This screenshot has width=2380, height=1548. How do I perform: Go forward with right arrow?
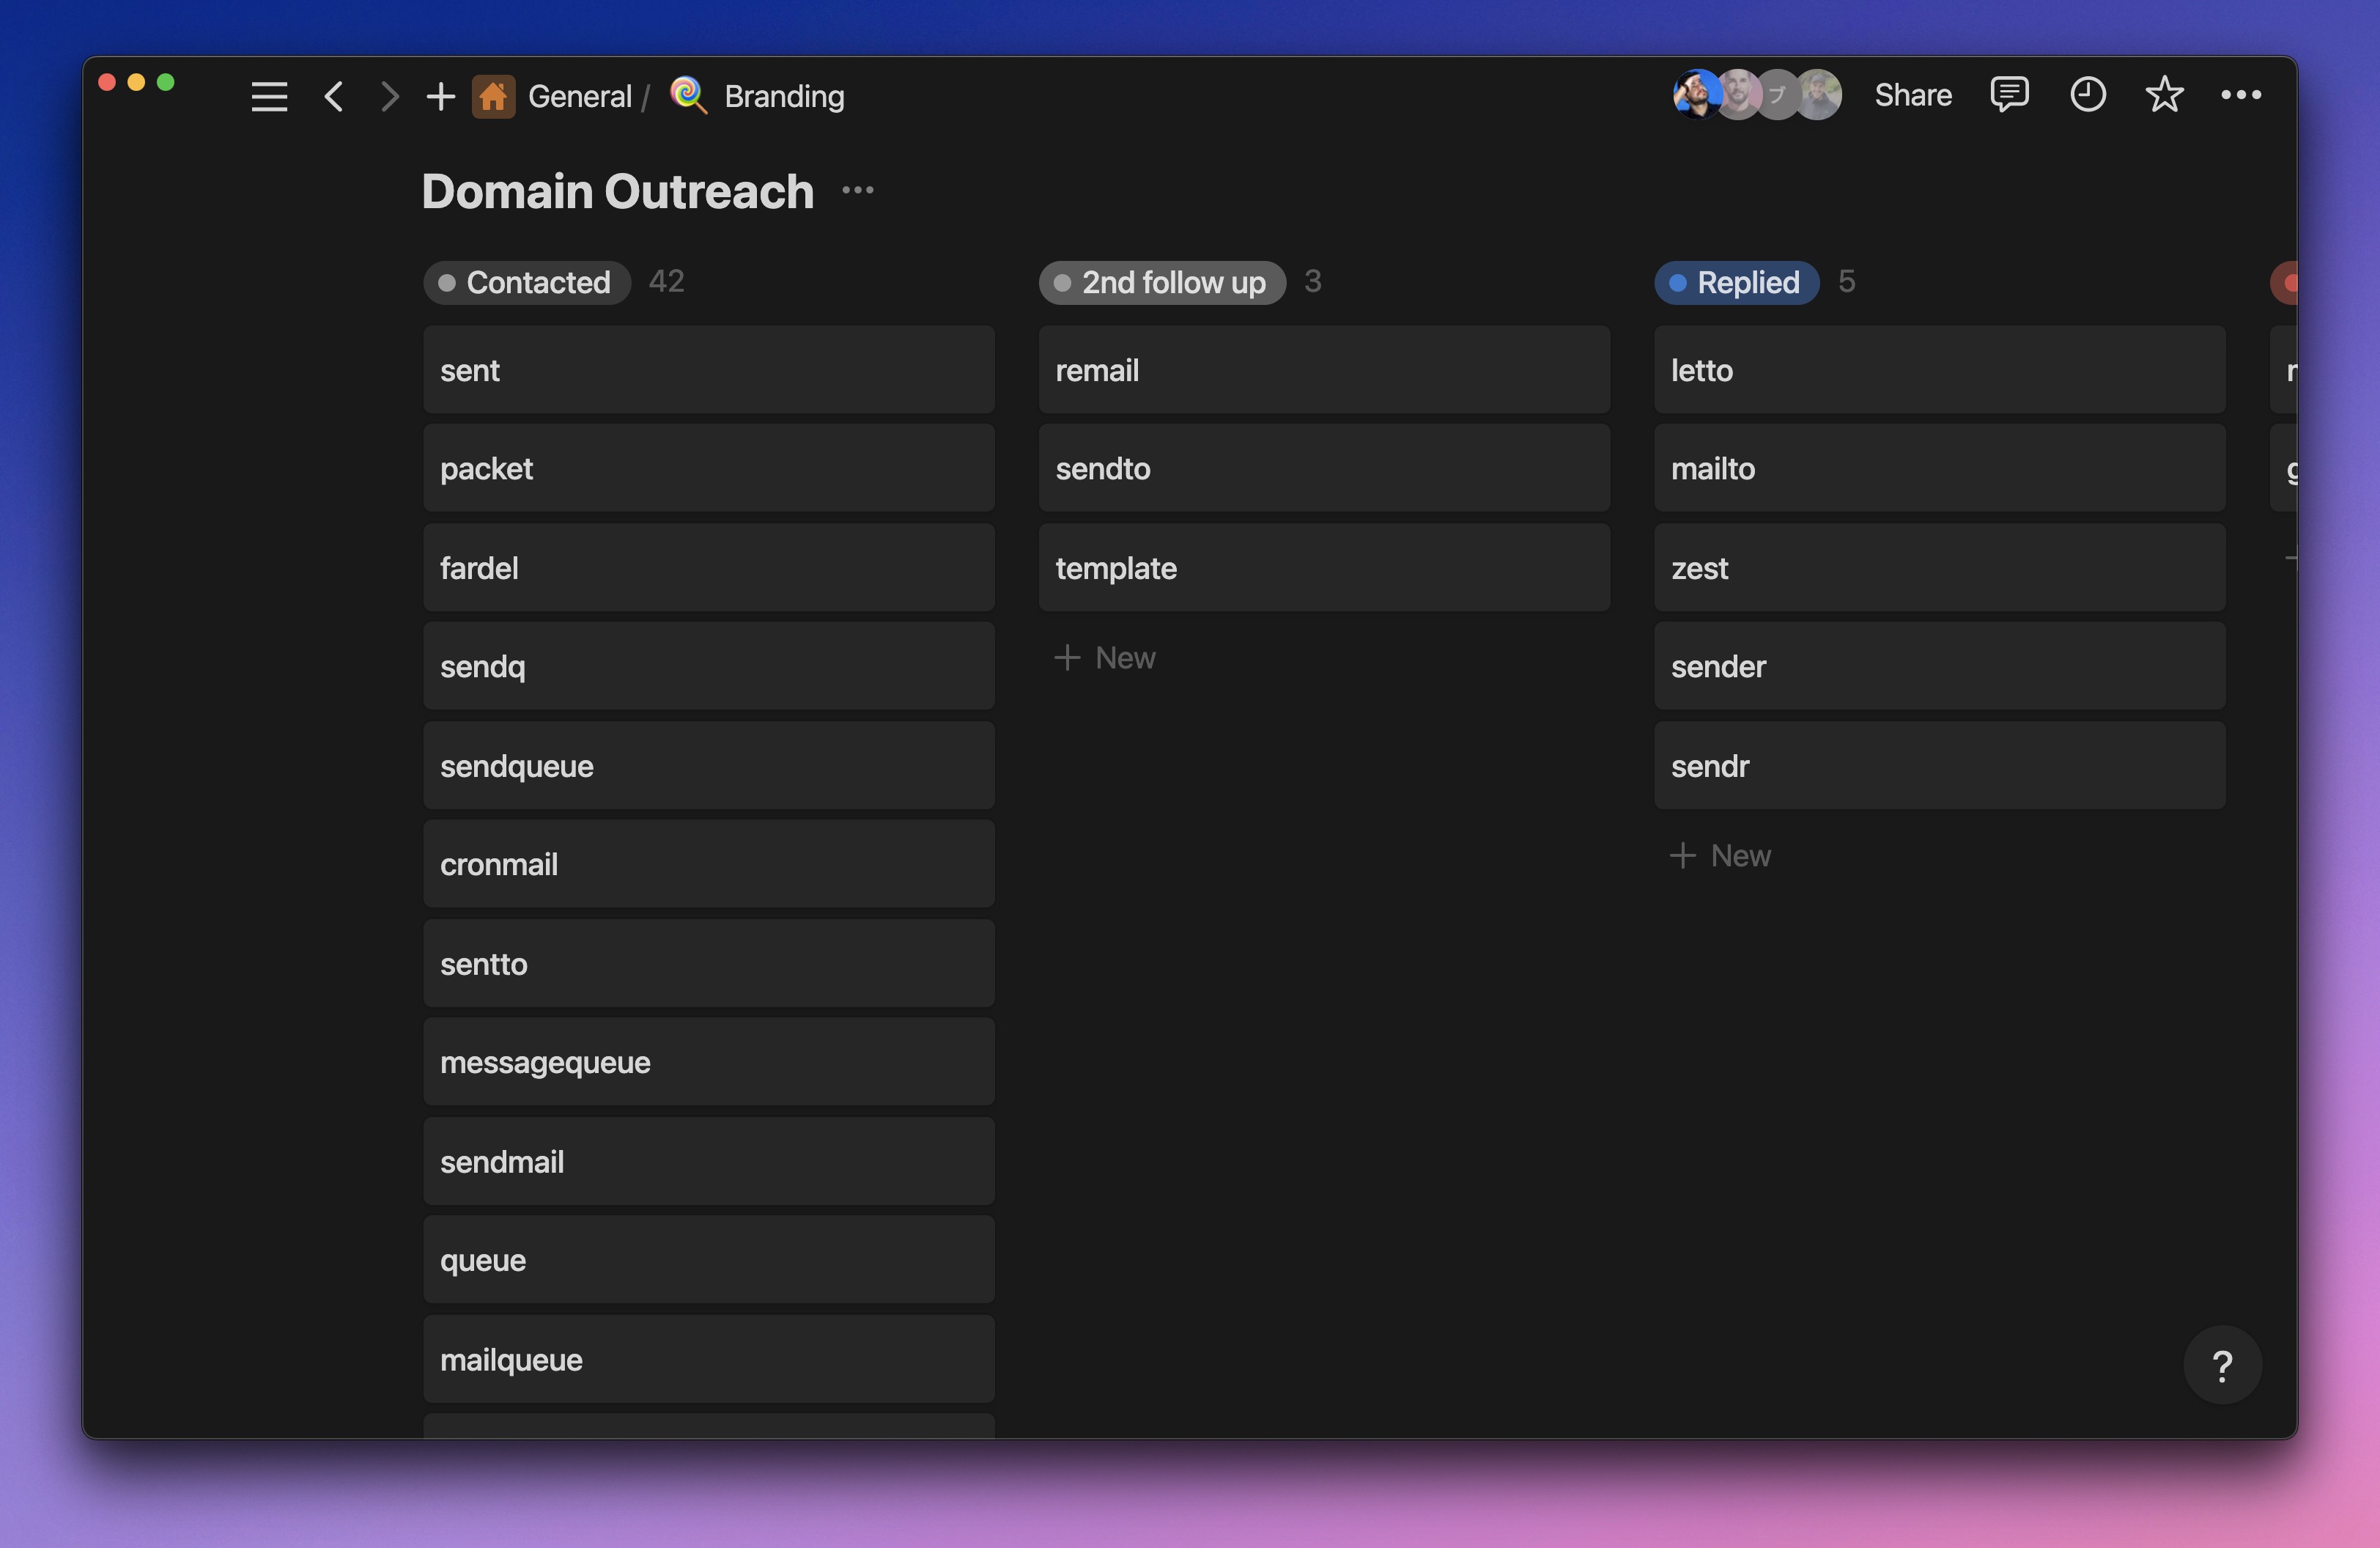[389, 96]
